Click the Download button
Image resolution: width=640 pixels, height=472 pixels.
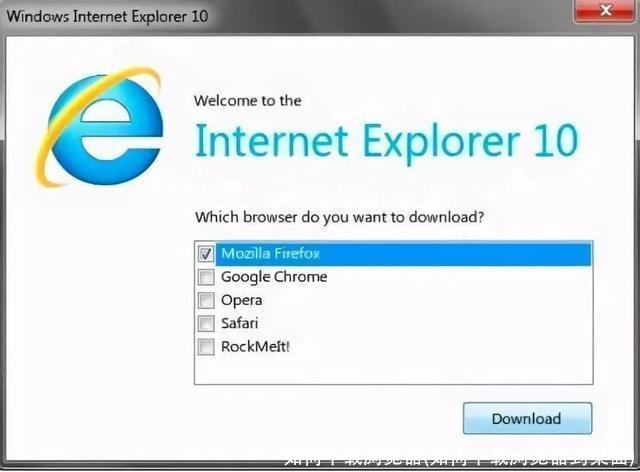[x=527, y=418]
